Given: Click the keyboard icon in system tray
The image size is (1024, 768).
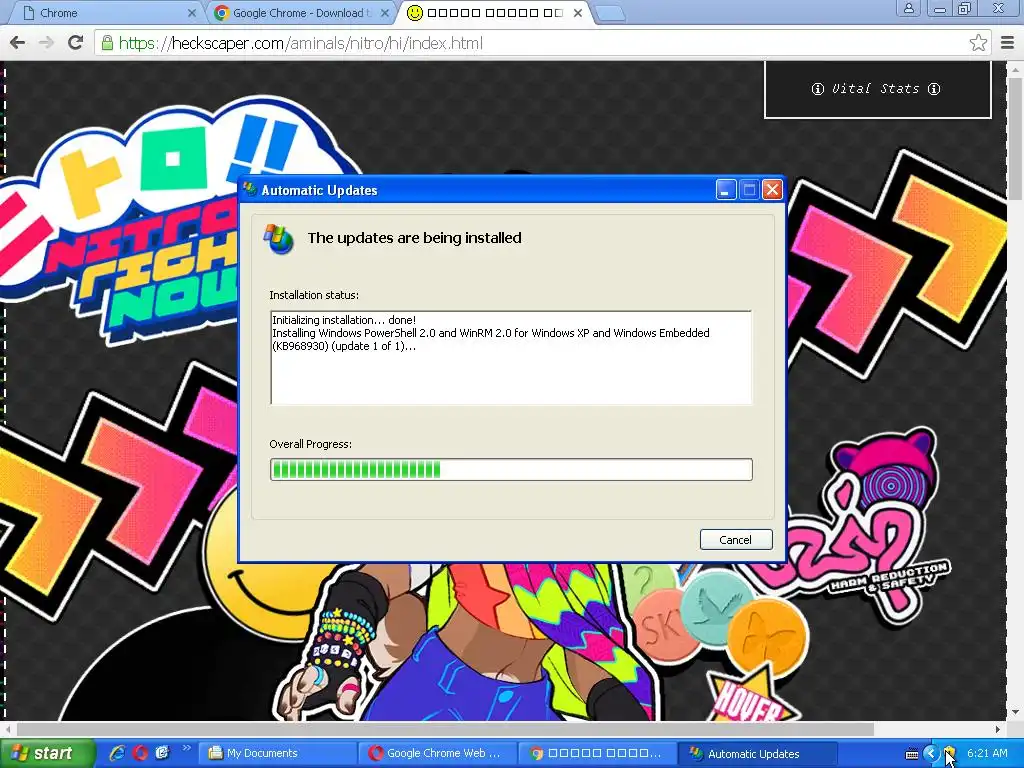Looking at the screenshot, I should pos(912,754).
